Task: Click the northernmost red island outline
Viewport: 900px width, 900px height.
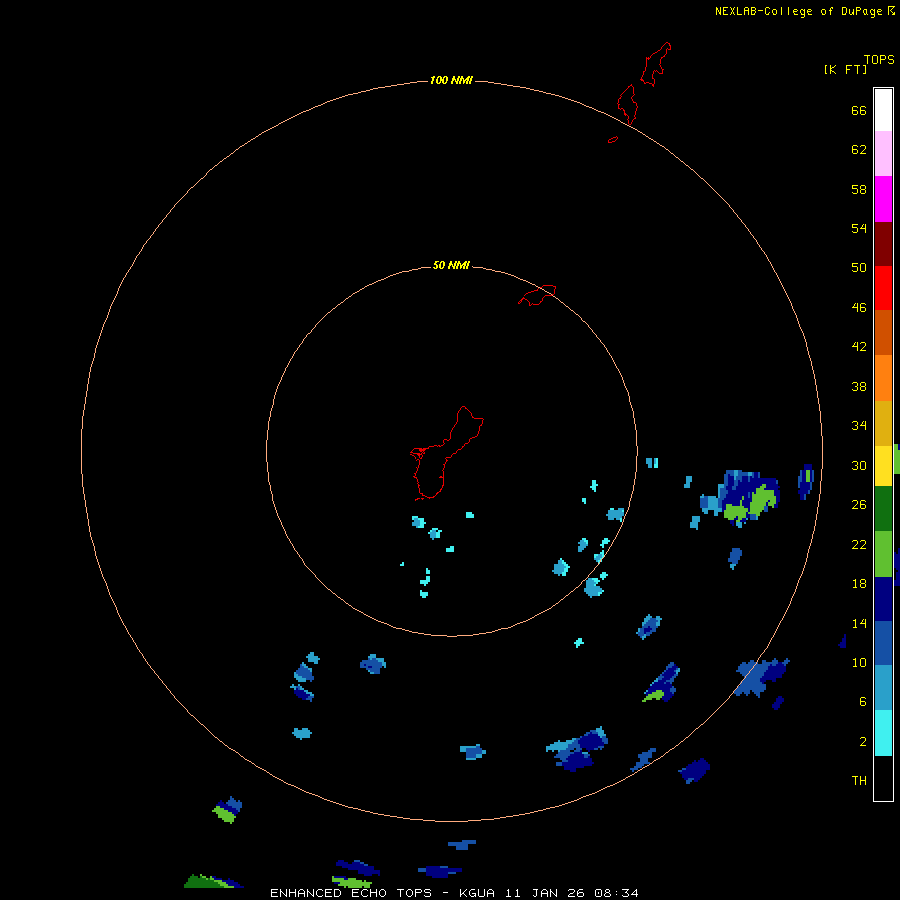Action: (x=656, y=64)
